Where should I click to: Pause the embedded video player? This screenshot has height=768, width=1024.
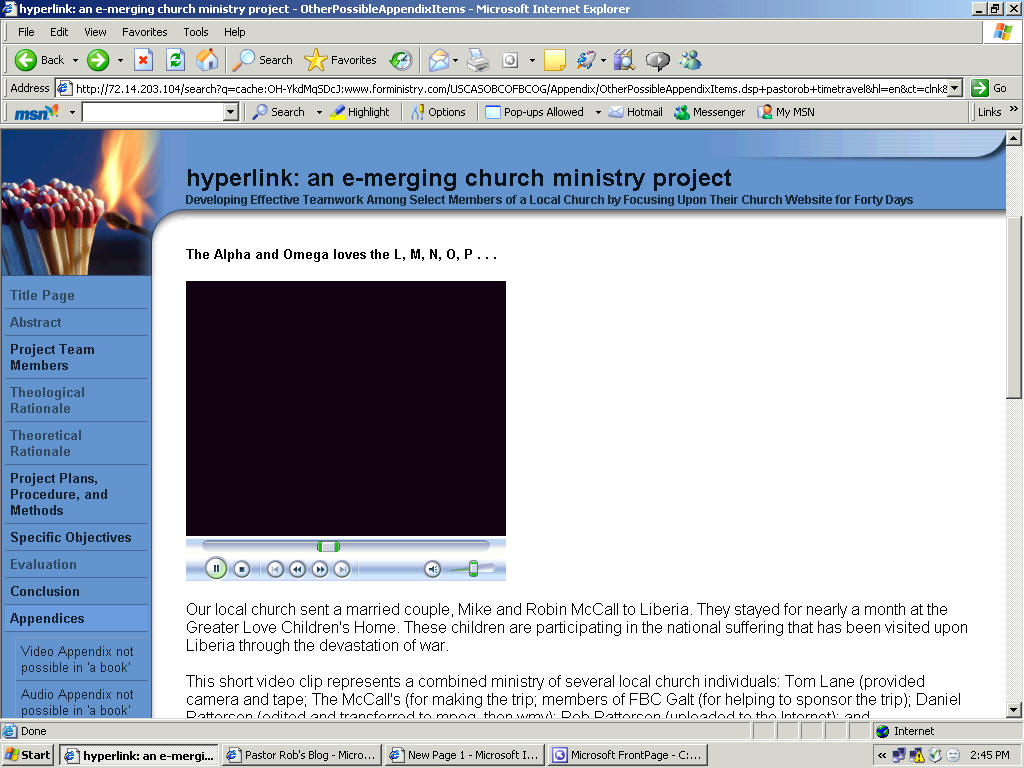[216, 569]
